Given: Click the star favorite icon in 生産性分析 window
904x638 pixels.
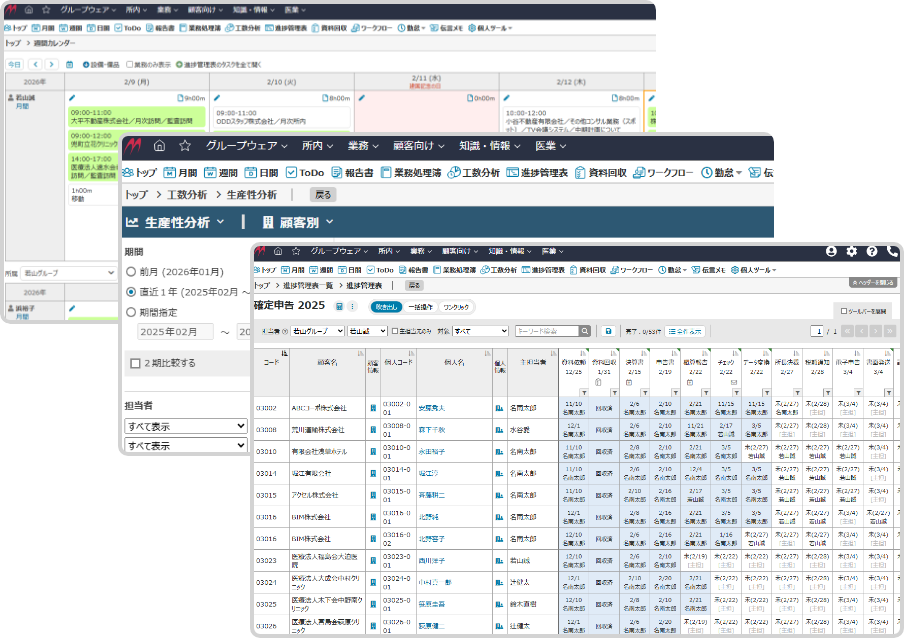Looking at the screenshot, I should 185,146.
